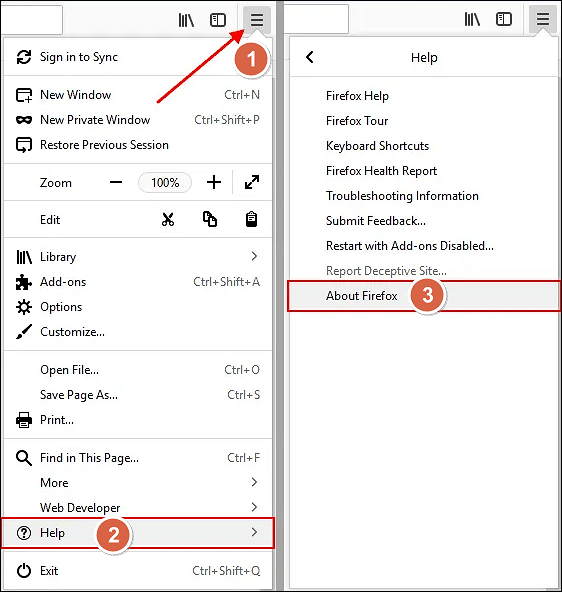The width and height of the screenshot is (562, 592).
Task: Click the Exit power icon
Action: click(x=24, y=571)
